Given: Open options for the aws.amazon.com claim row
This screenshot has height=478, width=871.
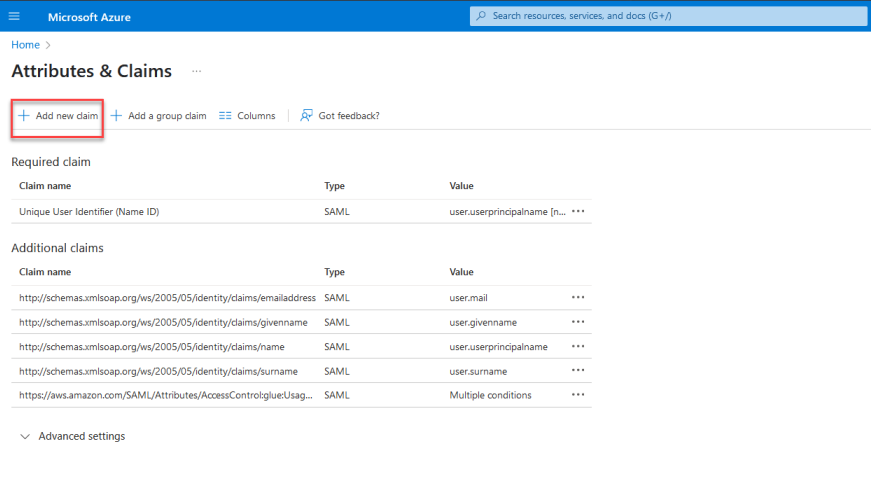Looking at the screenshot, I should pos(578,395).
